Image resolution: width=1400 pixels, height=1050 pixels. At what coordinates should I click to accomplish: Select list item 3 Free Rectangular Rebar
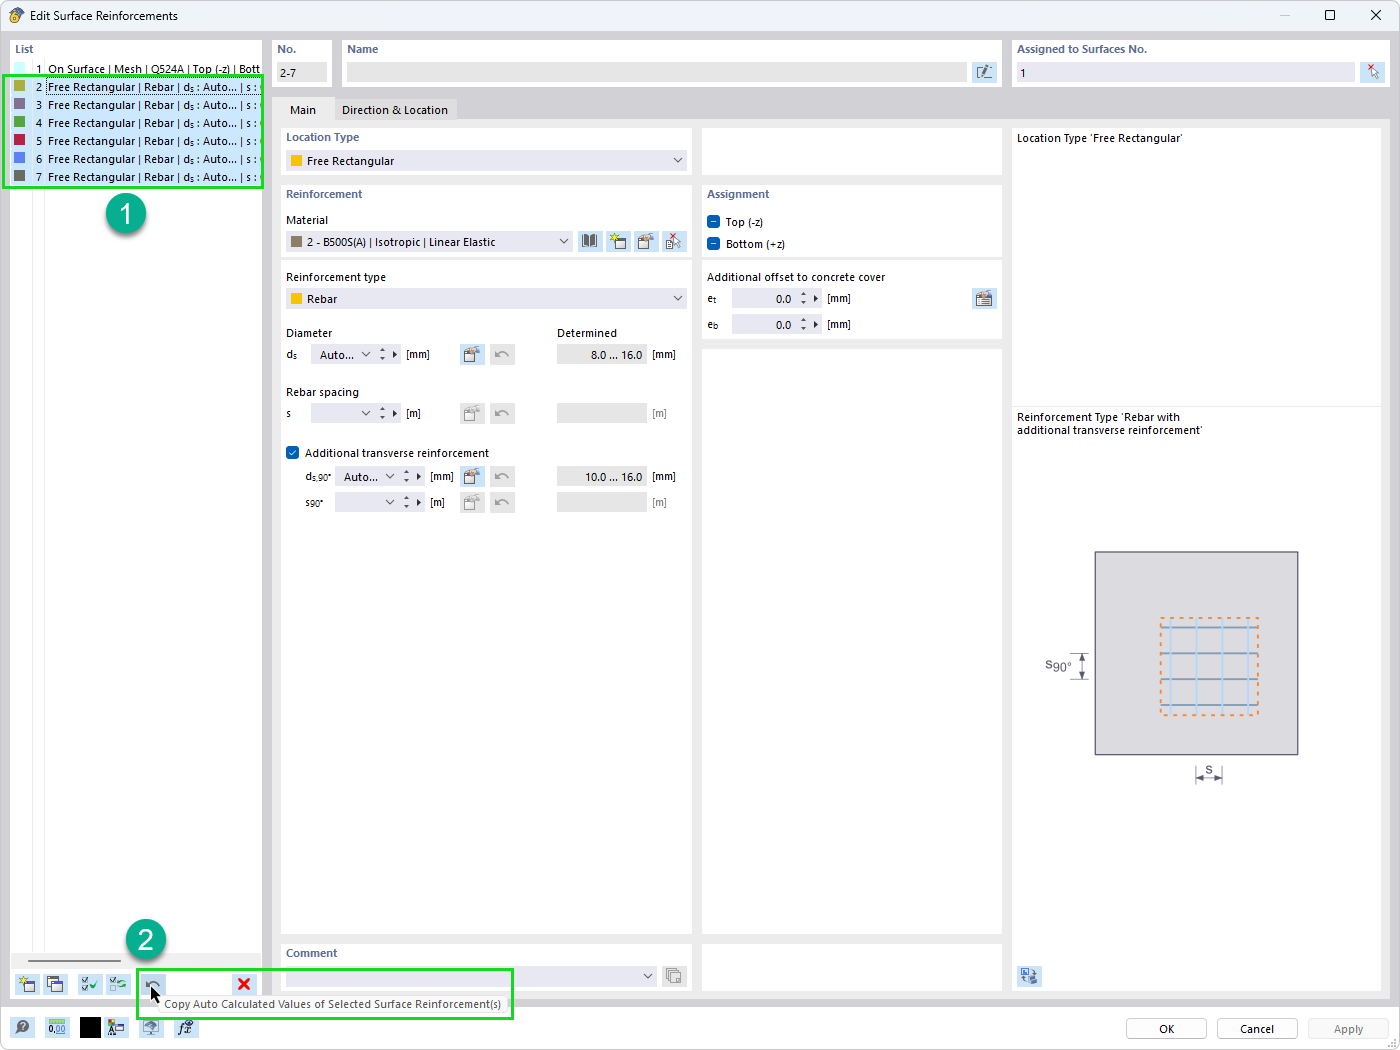pos(136,105)
